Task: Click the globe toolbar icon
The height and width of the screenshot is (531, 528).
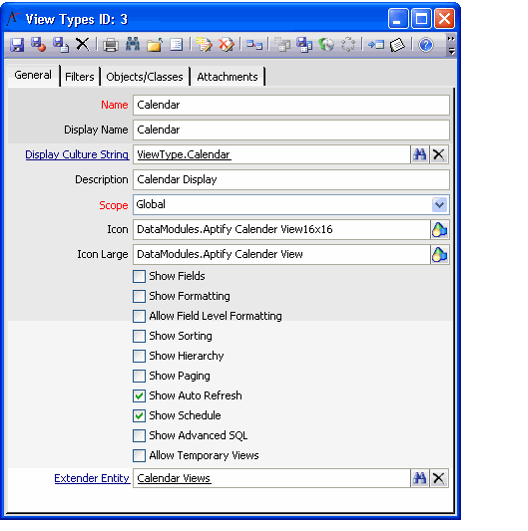Action: pyautogui.click(x=326, y=45)
